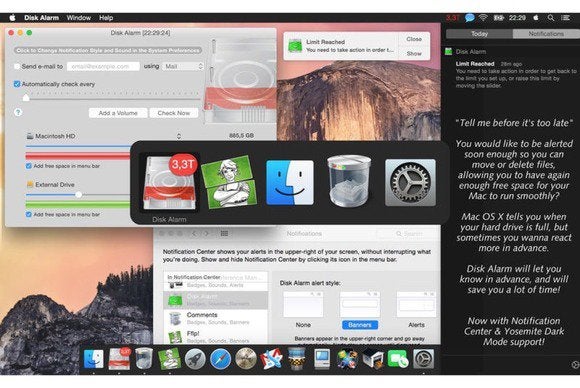The image size is (580, 388).
Task: Click Limit Reached notification in Notification Center
Action: [516, 74]
